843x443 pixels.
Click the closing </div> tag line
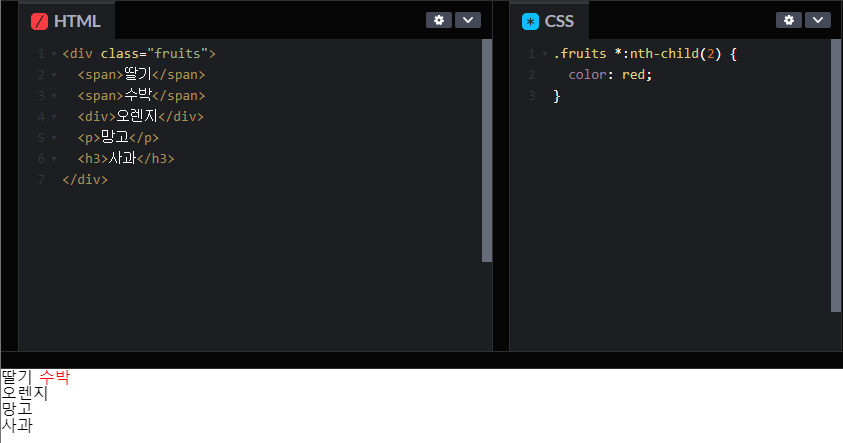click(x=85, y=180)
